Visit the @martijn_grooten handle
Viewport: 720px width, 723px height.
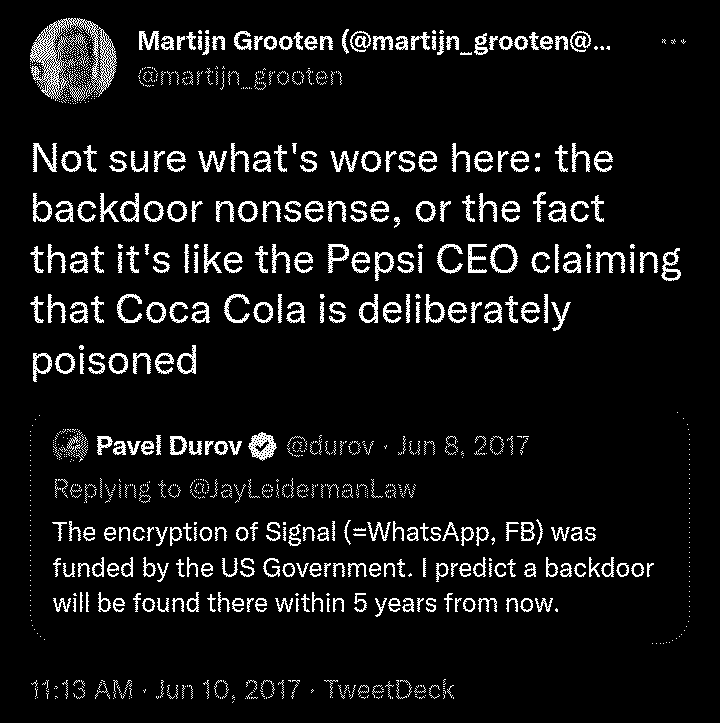tap(240, 76)
